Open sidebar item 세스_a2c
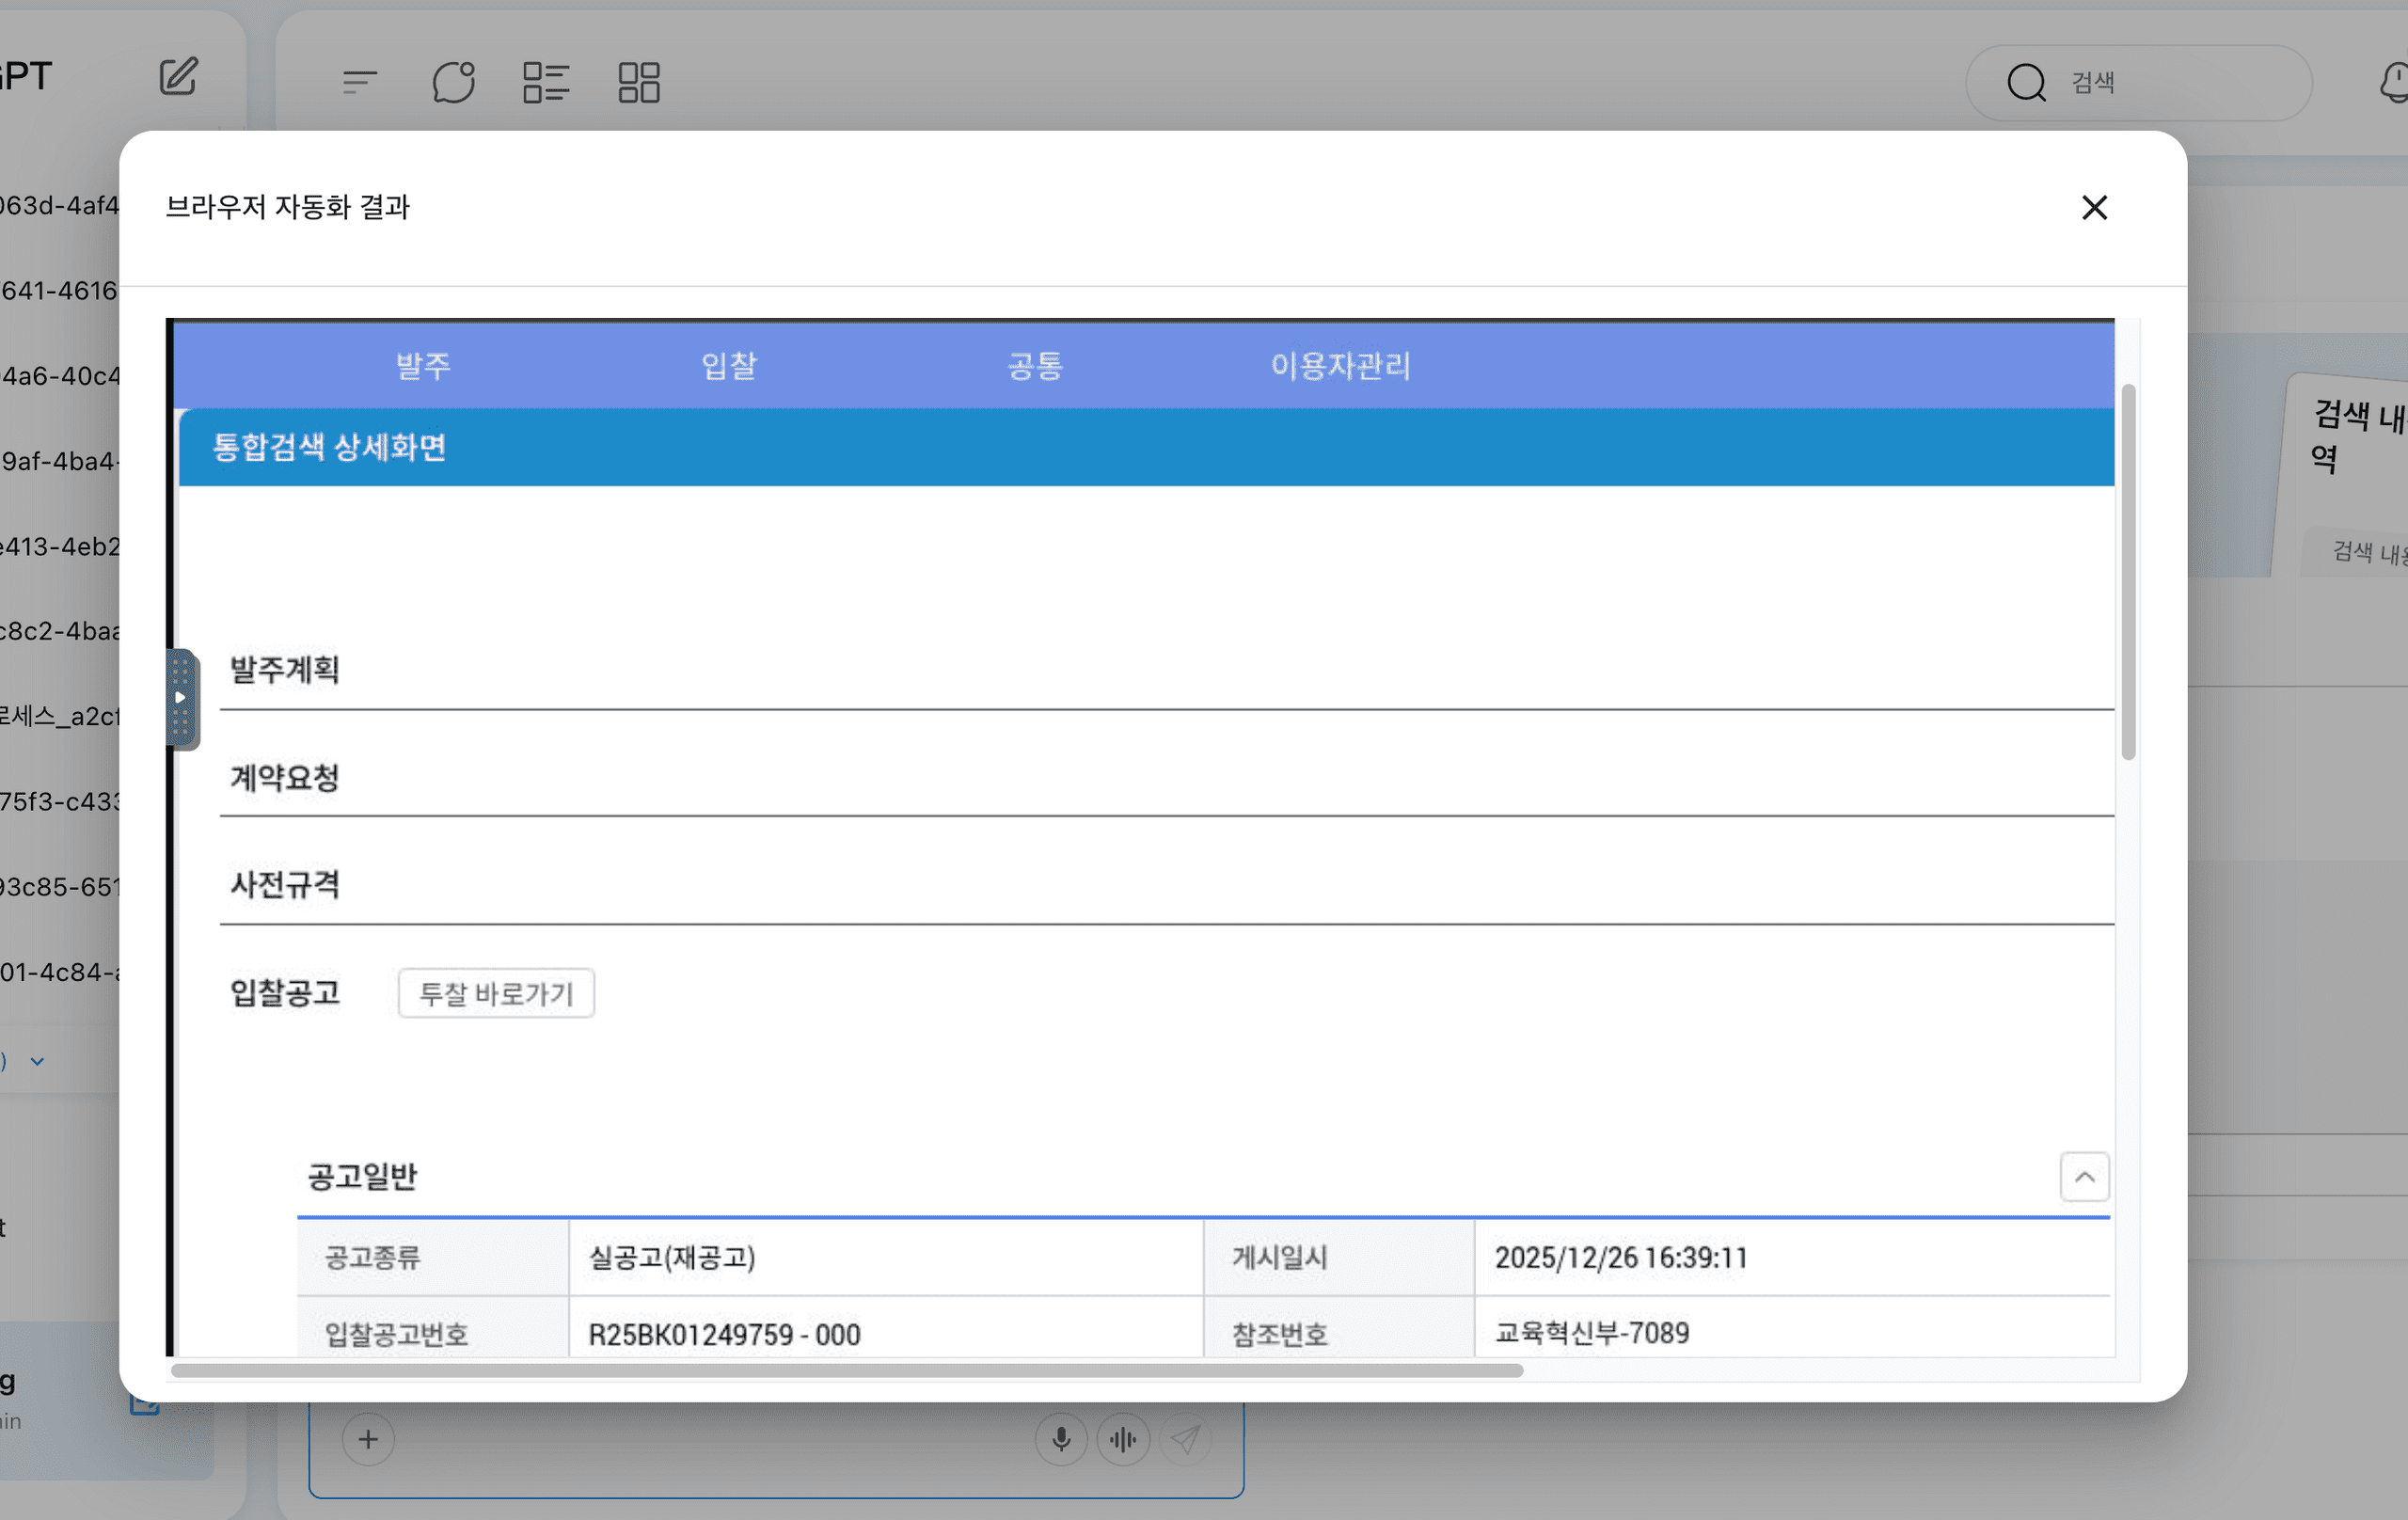Viewport: 2408px width, 1520px height. [59, 716]
